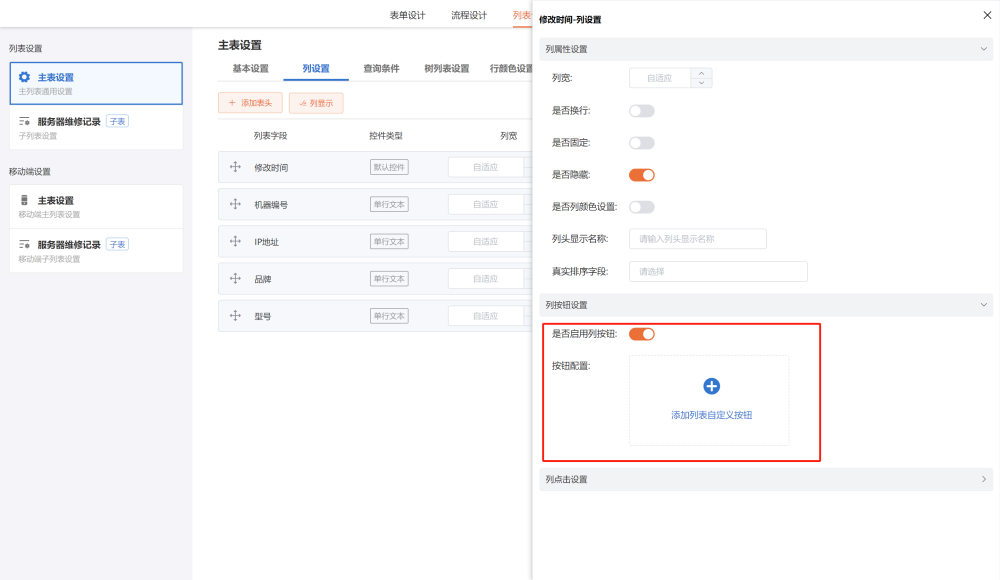Switch to the 查询条件 tab
1000x580 pixels.
click(381, 69)
